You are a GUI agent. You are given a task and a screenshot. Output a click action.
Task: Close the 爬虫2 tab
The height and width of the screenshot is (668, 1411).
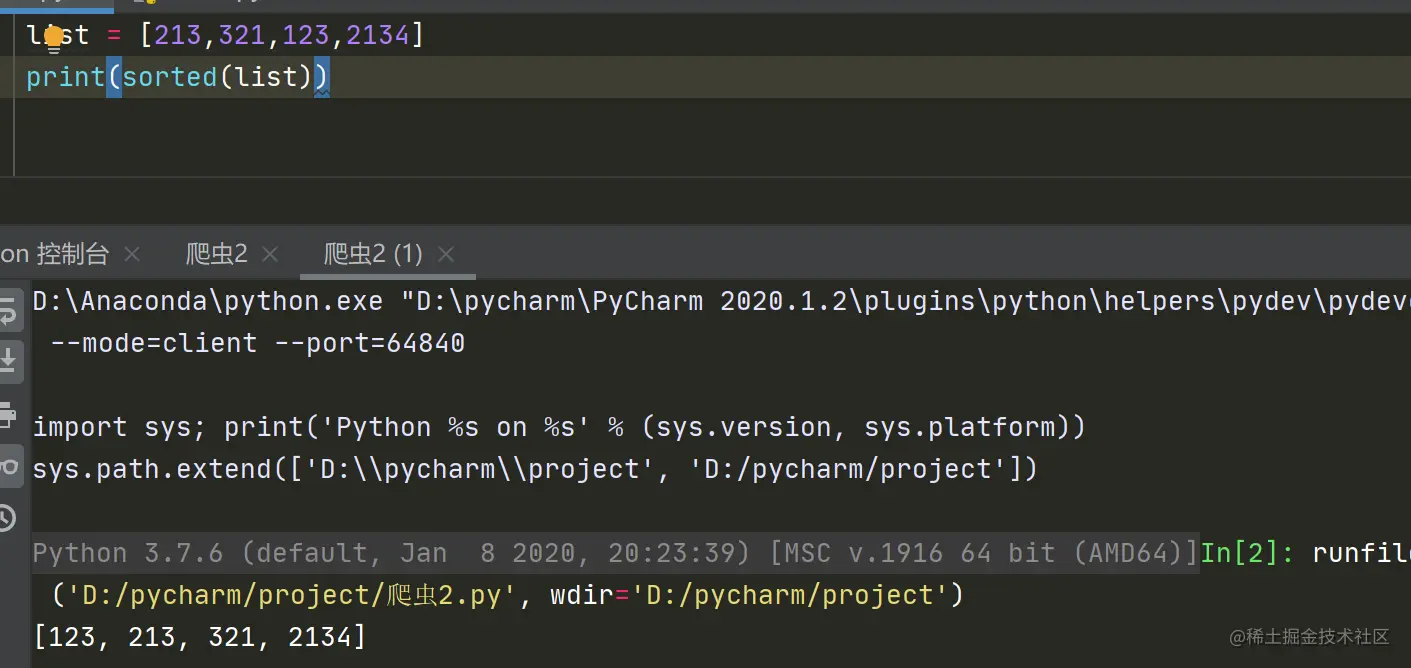269,254
